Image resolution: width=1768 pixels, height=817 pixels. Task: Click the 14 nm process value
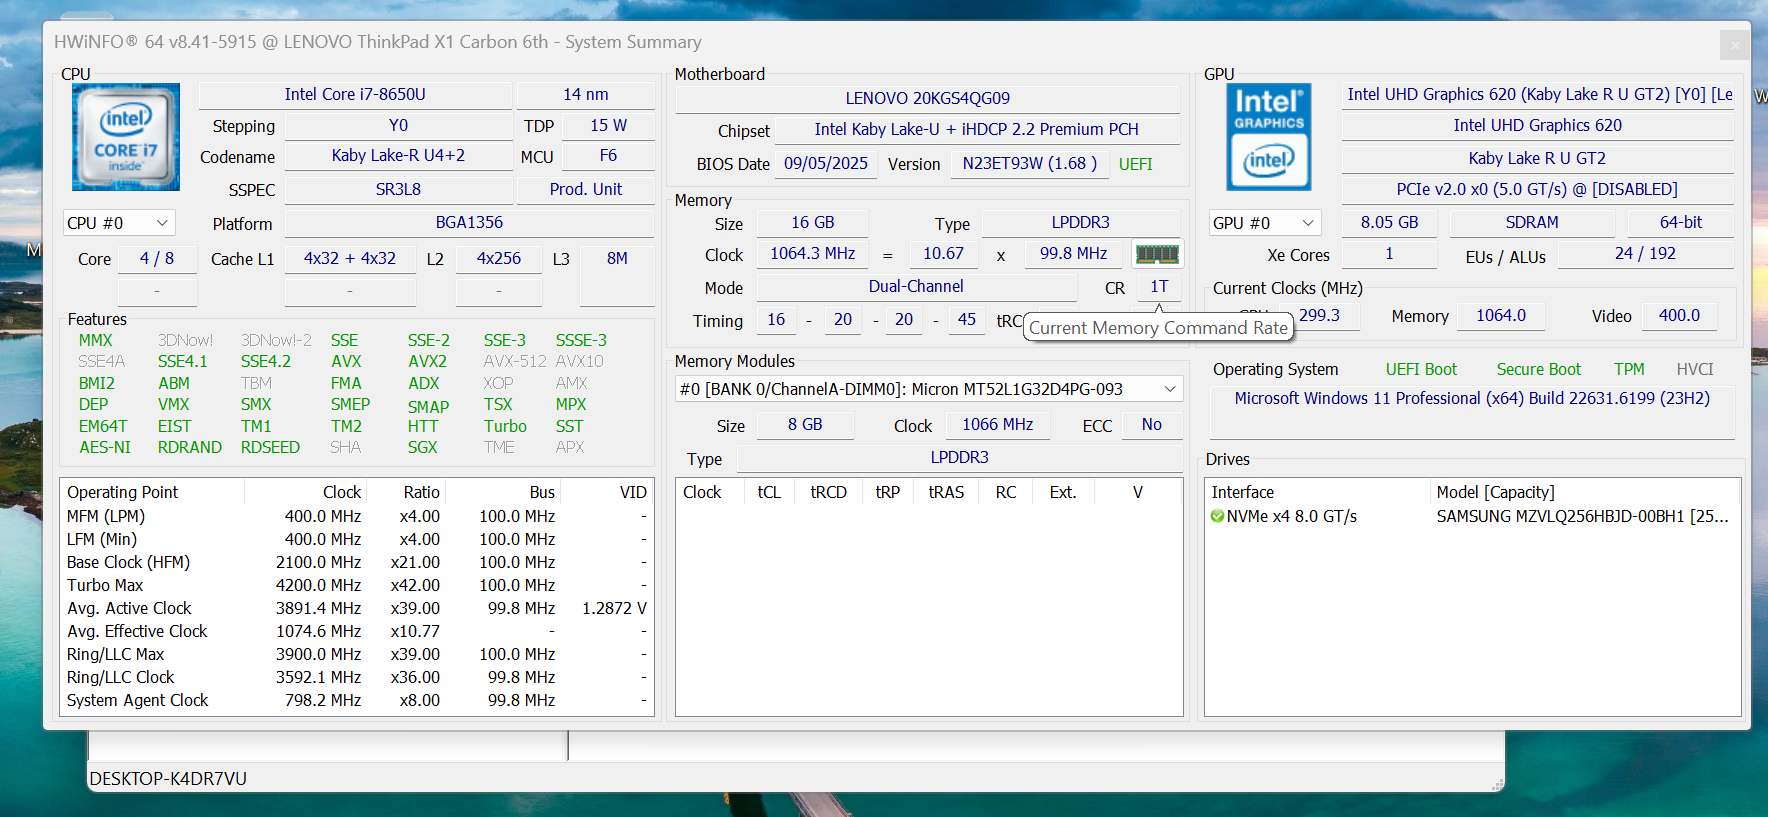pyautogui.click(x=586, y=95)
